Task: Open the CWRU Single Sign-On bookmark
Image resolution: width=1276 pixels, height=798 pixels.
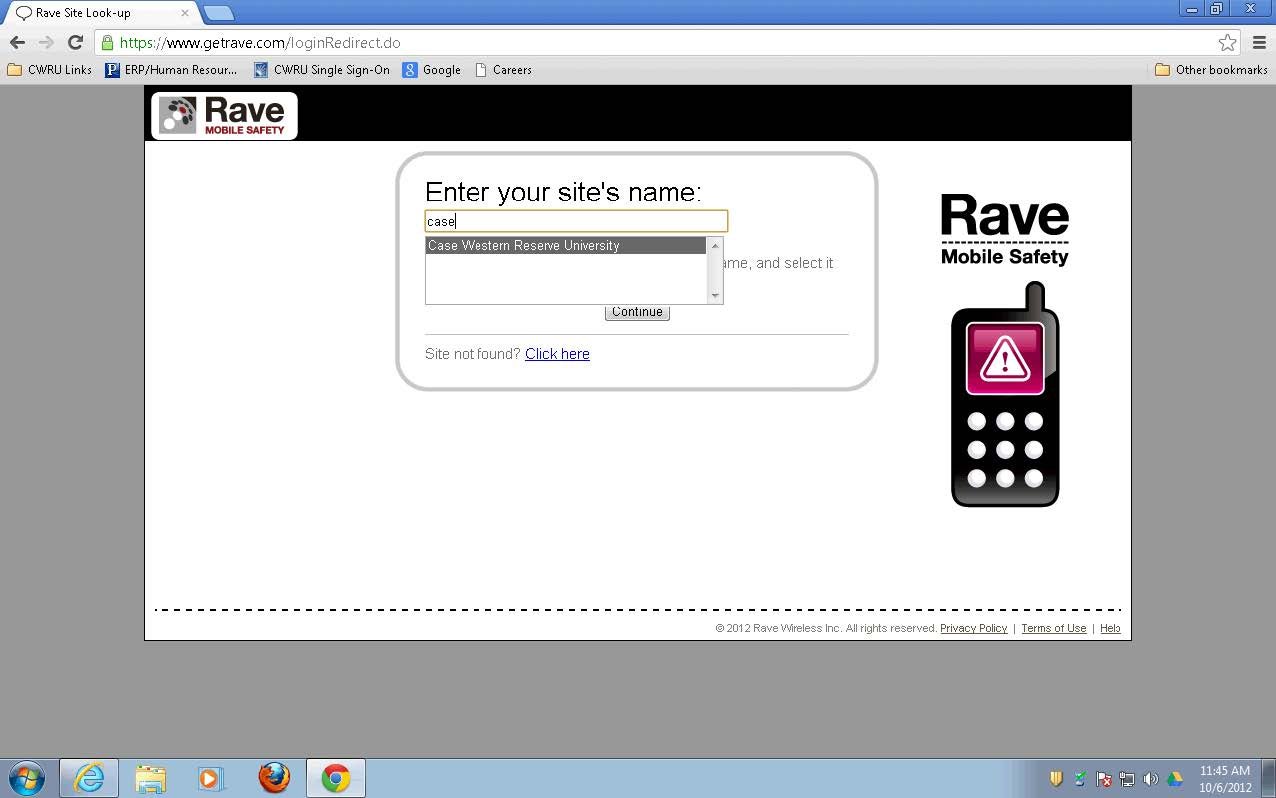Action: pos(322,70)
